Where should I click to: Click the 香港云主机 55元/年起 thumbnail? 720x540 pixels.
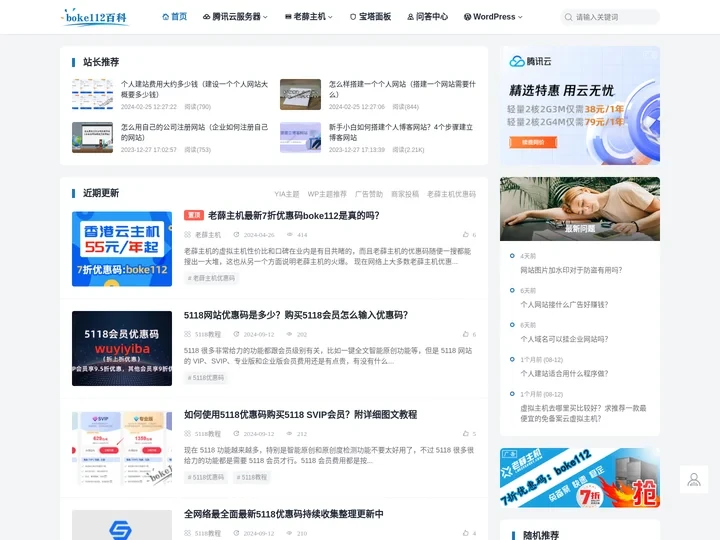tap(122, 249)
